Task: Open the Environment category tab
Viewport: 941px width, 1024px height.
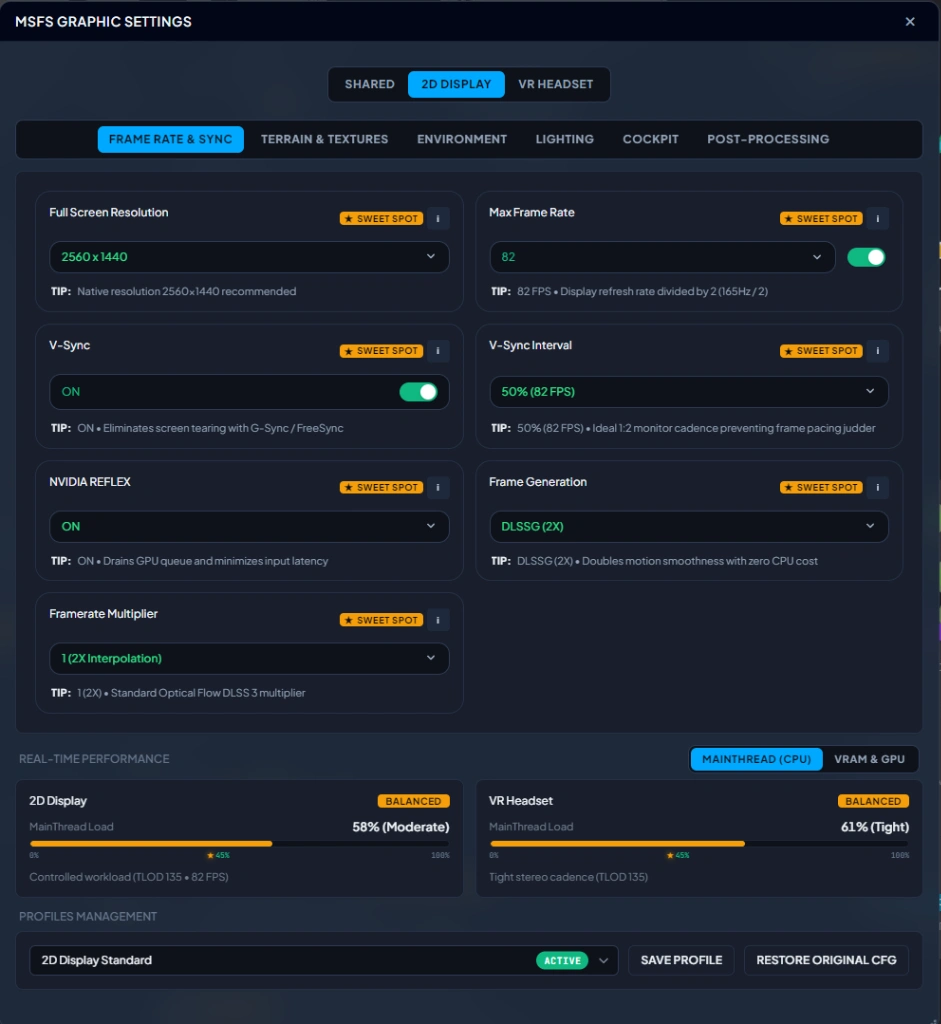Action: [x=462, y=139]
